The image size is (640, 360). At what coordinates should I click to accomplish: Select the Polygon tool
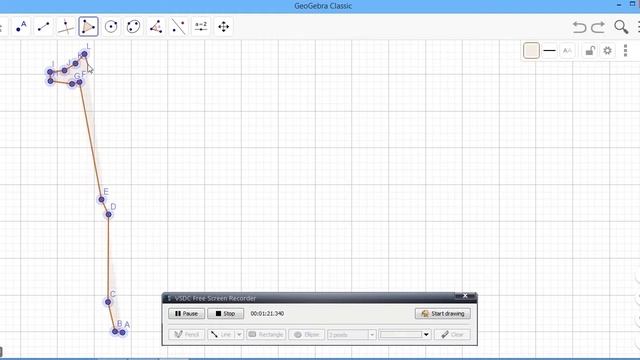88,27
